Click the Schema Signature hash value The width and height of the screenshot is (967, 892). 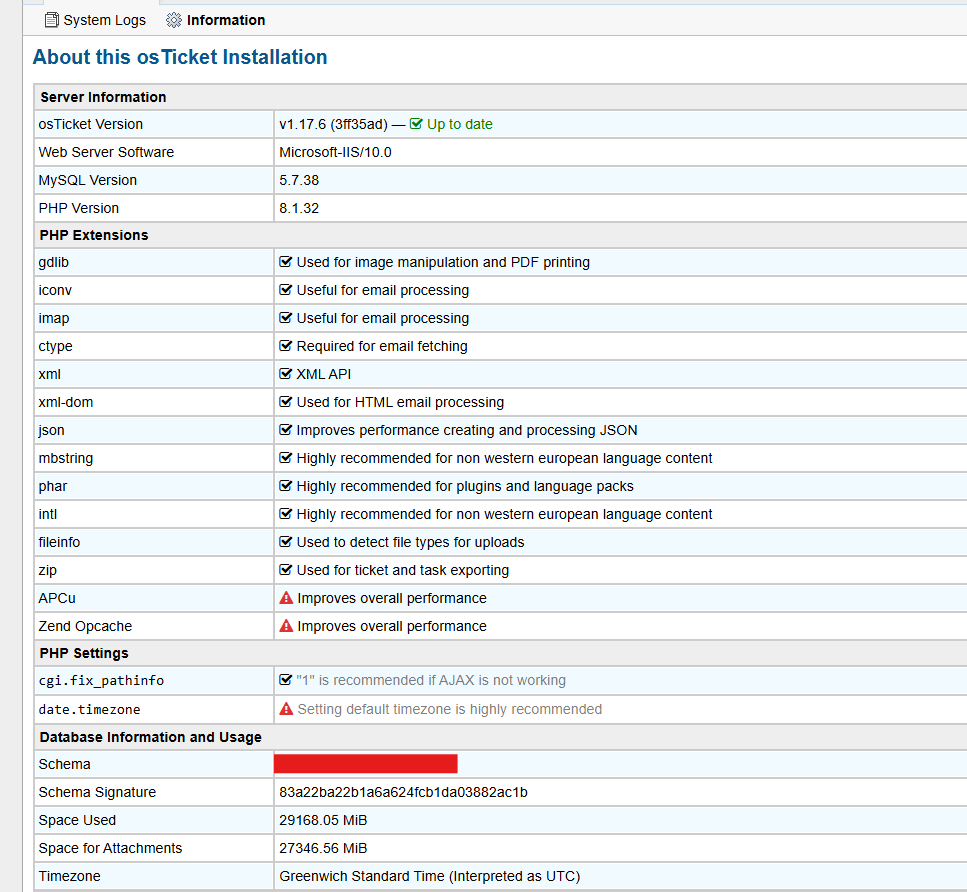coord(403,792)
